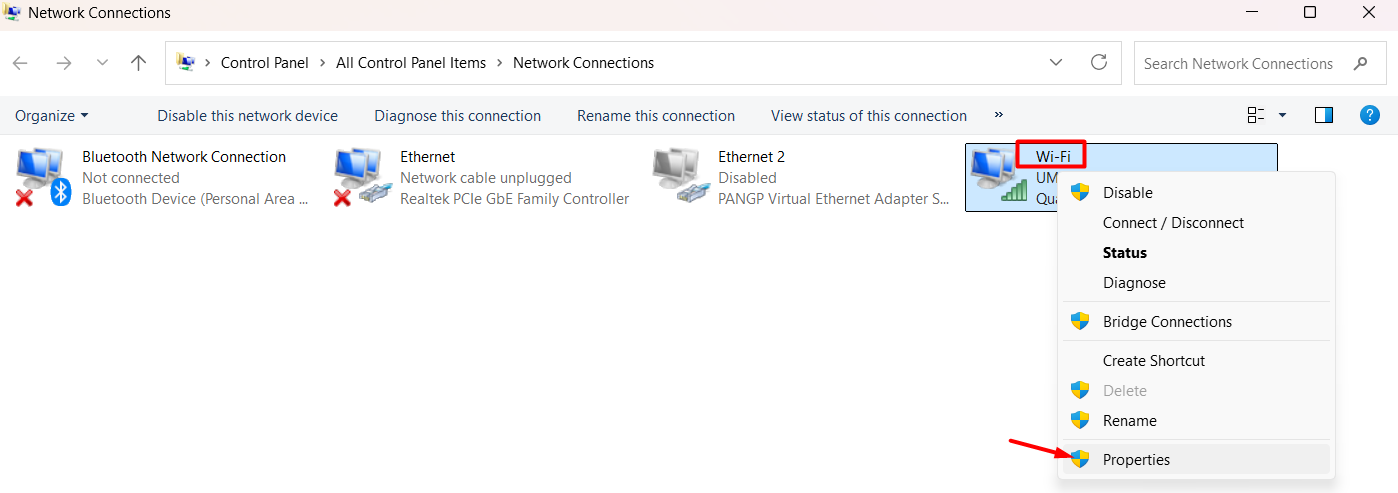Refresh the Network Connections view
1398x493 pixels.
[x=1098, y=62]
